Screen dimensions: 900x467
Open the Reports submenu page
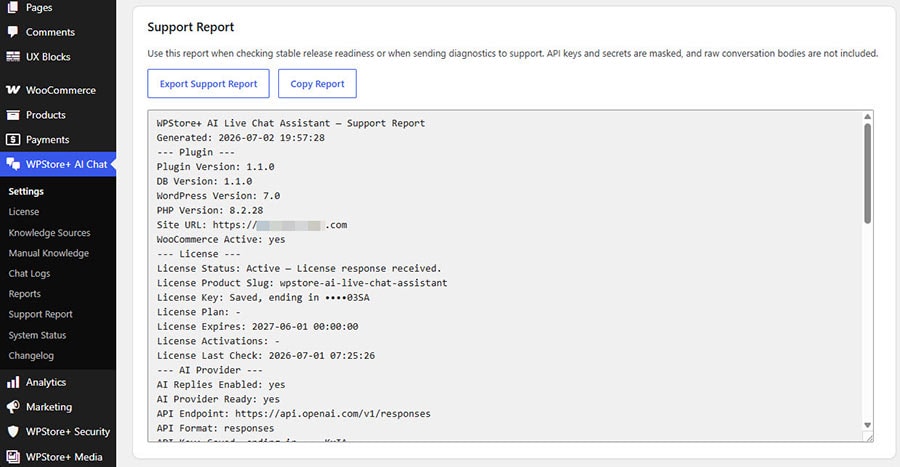pyautogui.click(x=25, y=294)
